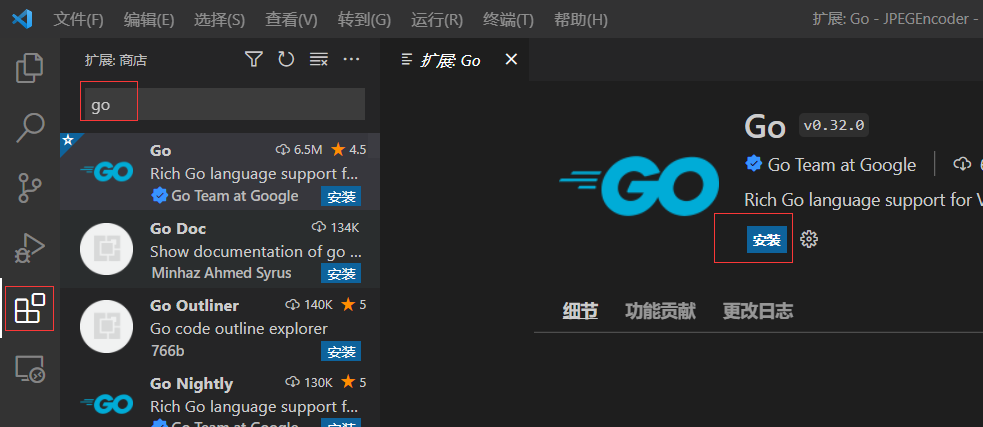Image resolution: width=983 pixels, height=427 pixels.
Task: Select the Go Nightly extension row
Action: [220, 397]
